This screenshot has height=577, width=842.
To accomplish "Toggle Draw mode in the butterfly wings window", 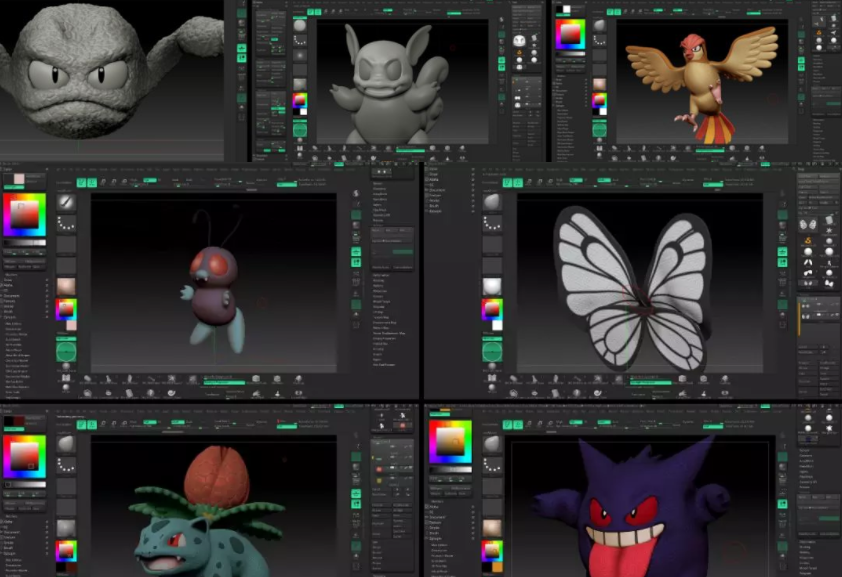I will click(518, 183).
